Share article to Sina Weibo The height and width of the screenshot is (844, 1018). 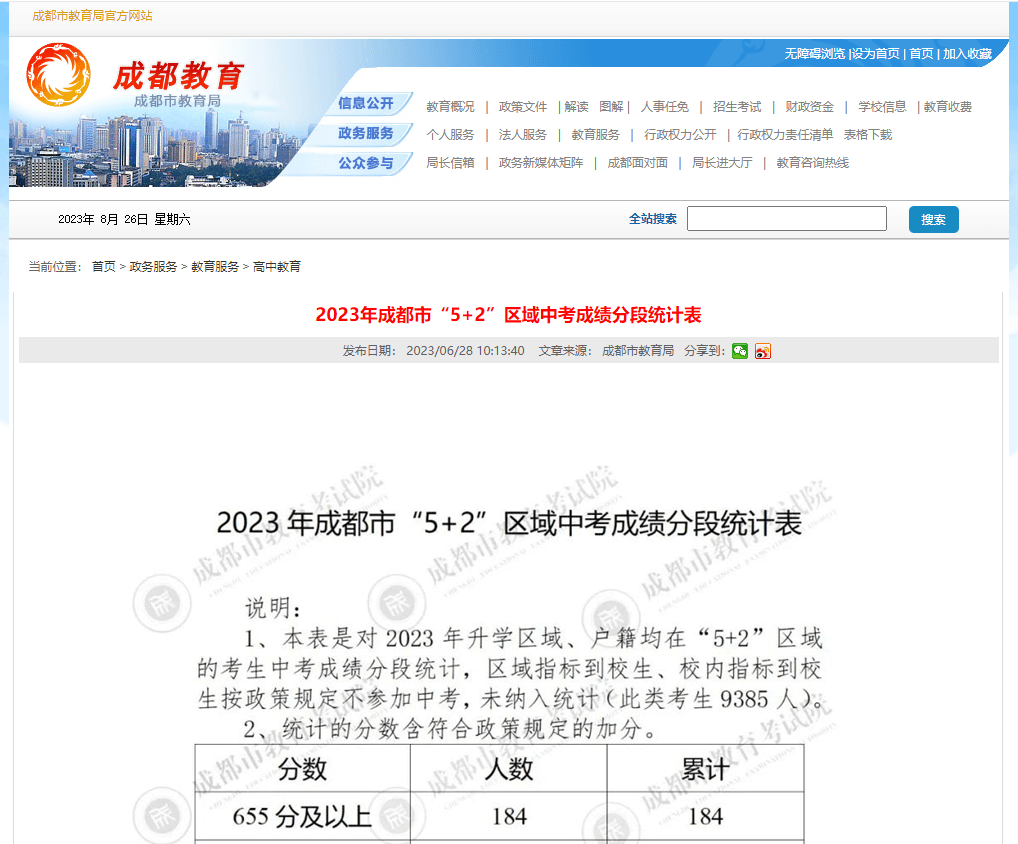pyautogui.click(x=762, y=351)
